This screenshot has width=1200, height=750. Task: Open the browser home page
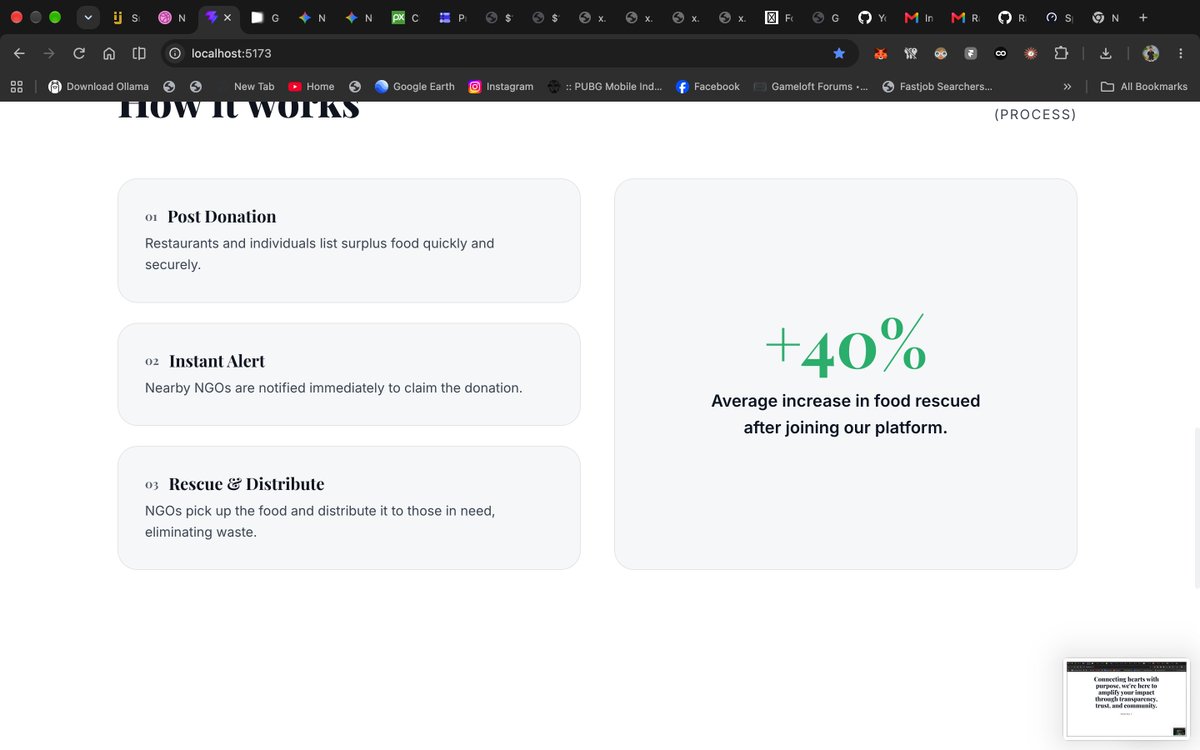109,53
